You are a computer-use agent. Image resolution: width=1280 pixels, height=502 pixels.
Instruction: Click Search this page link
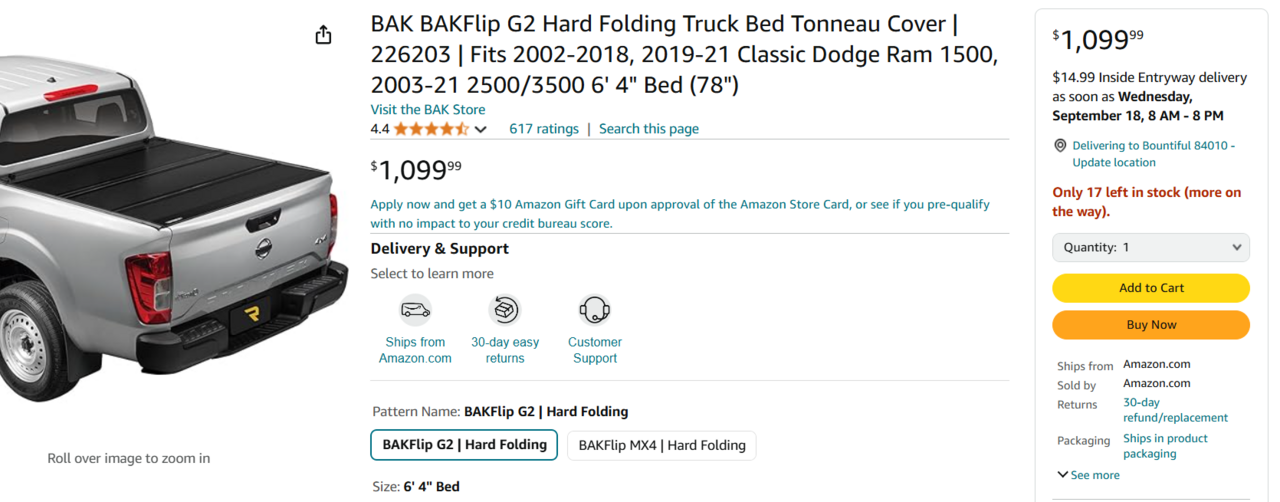click(x=649, y=129)
